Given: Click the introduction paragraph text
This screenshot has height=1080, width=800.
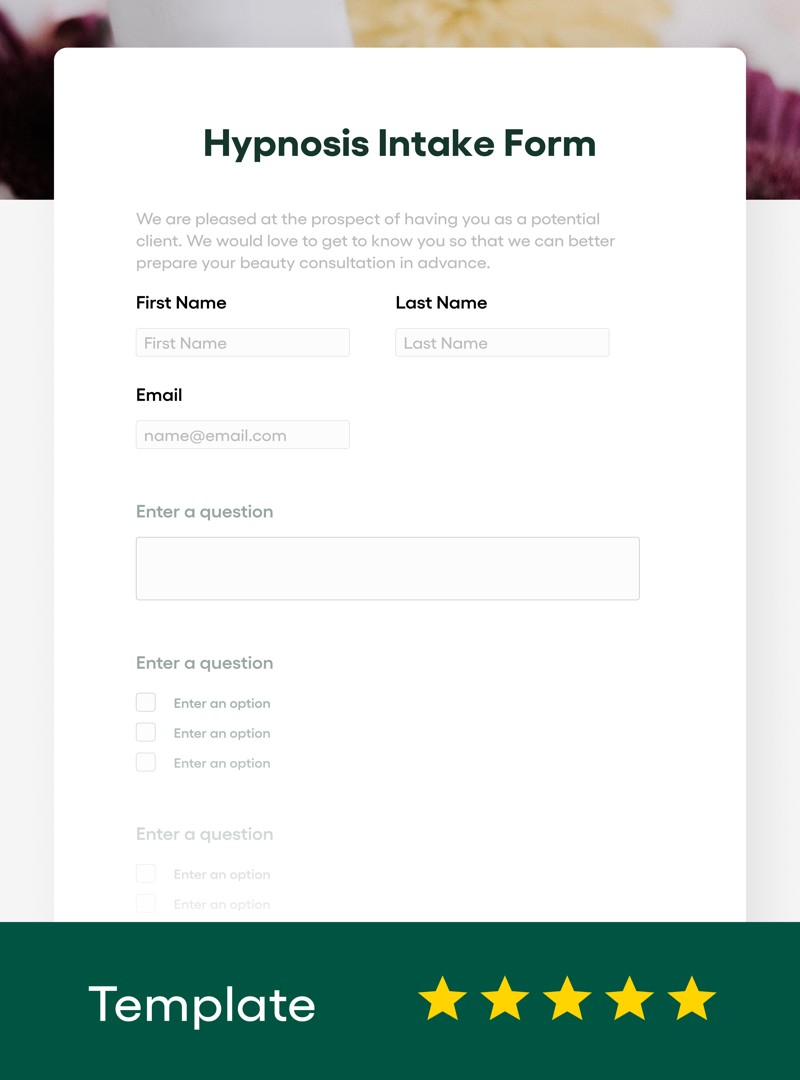Looking at the screenshot, I should coord(375,240).
